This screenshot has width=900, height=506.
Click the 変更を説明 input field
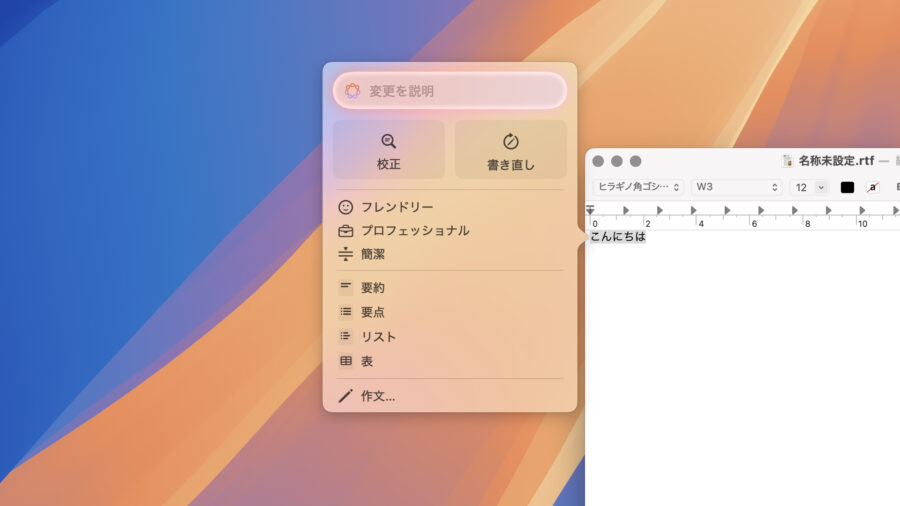pos(449,91)
